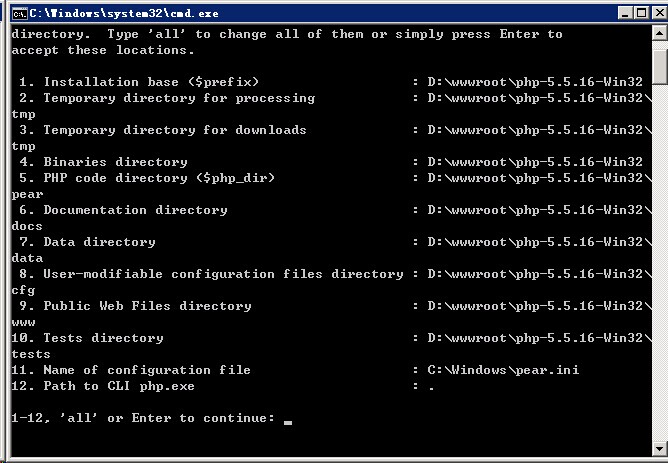Click the blinking cursor at continue prompt
The image size is (668, 463).
pos(288,422)
